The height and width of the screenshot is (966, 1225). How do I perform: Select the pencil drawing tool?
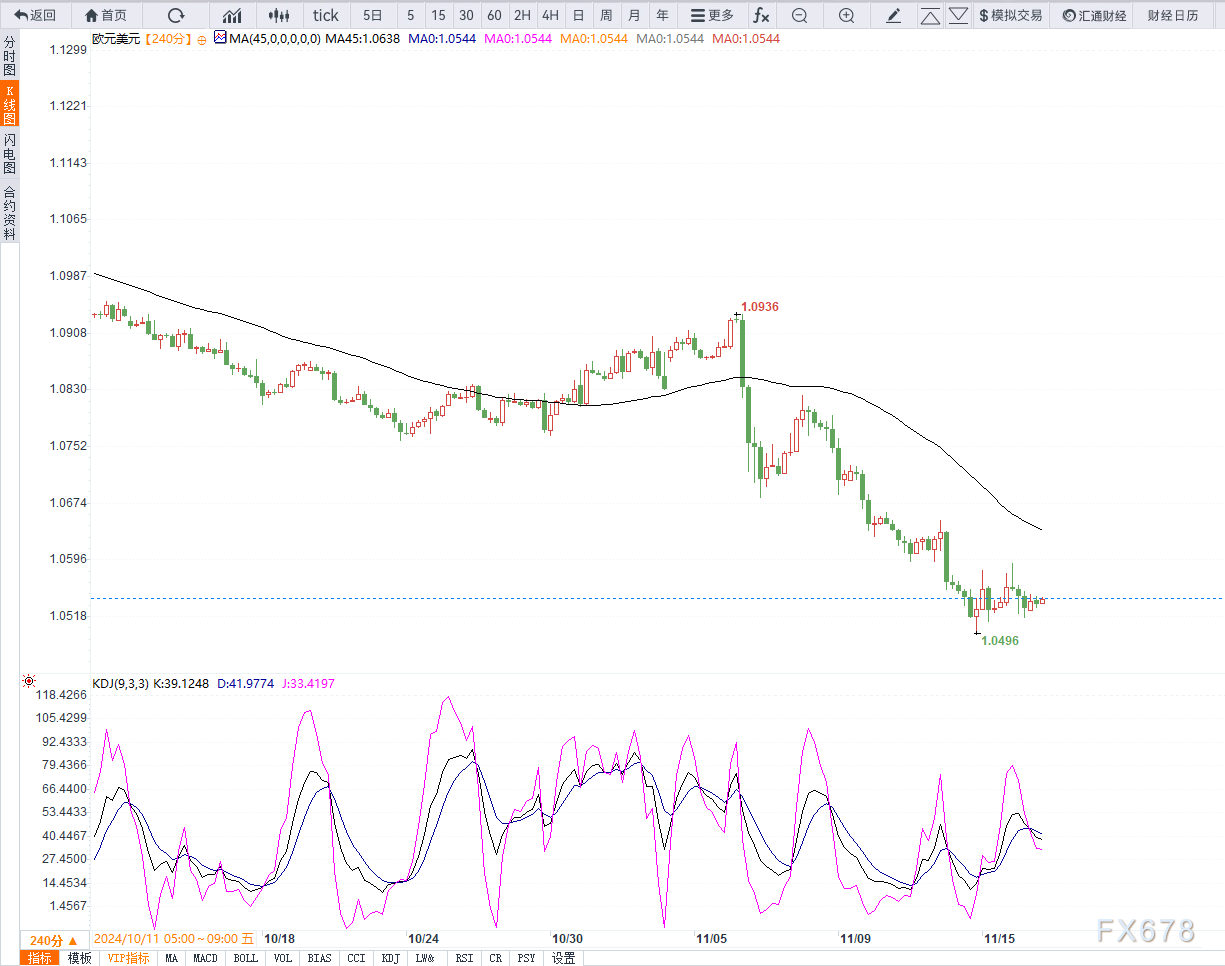(x=894, y=15)
